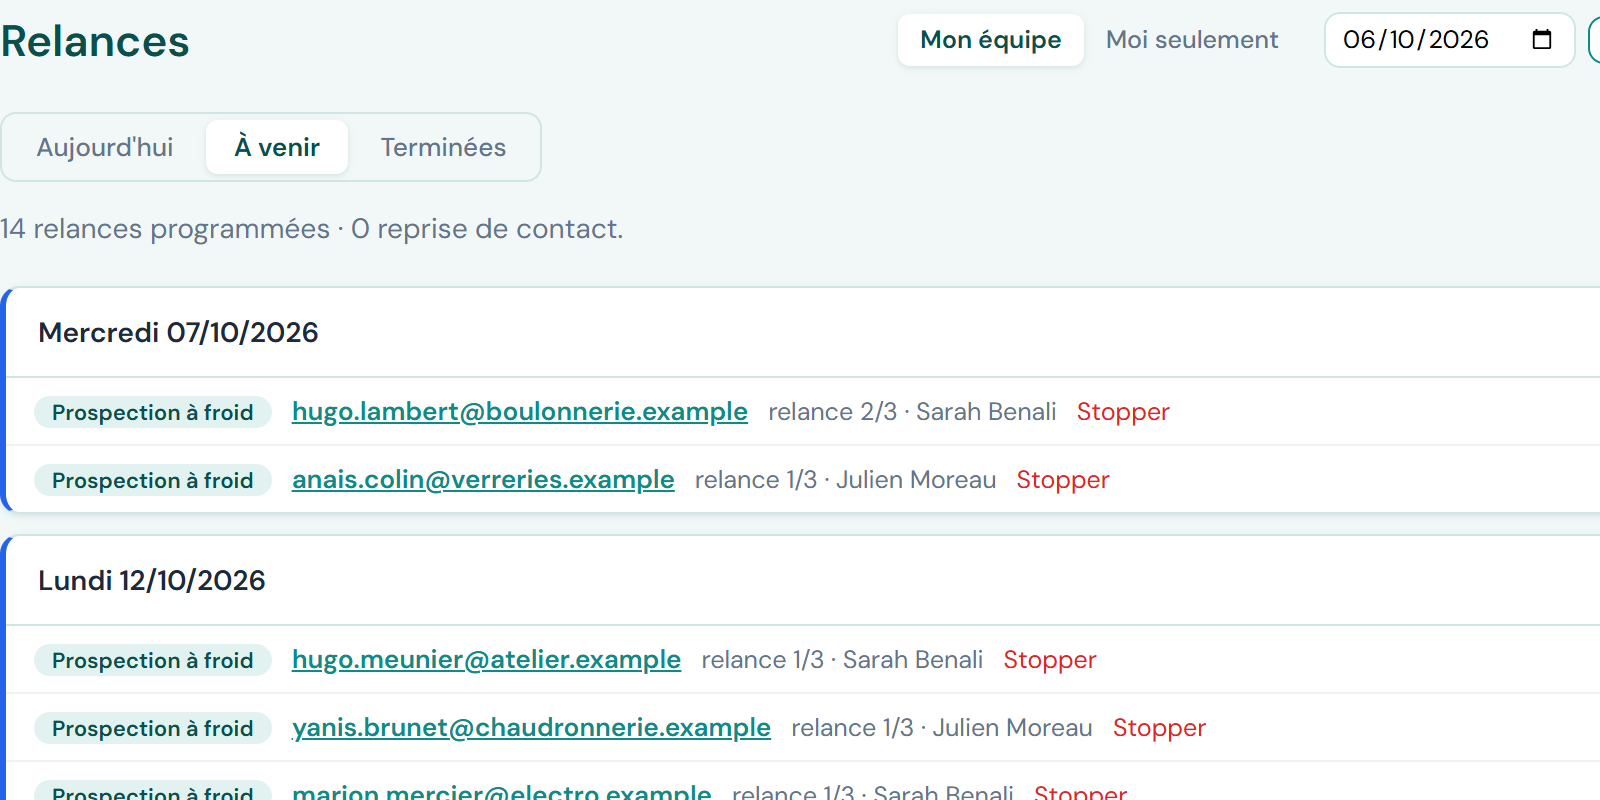
Task: Stop the relance for hugo.lambert
Action: click(1123, 412)
